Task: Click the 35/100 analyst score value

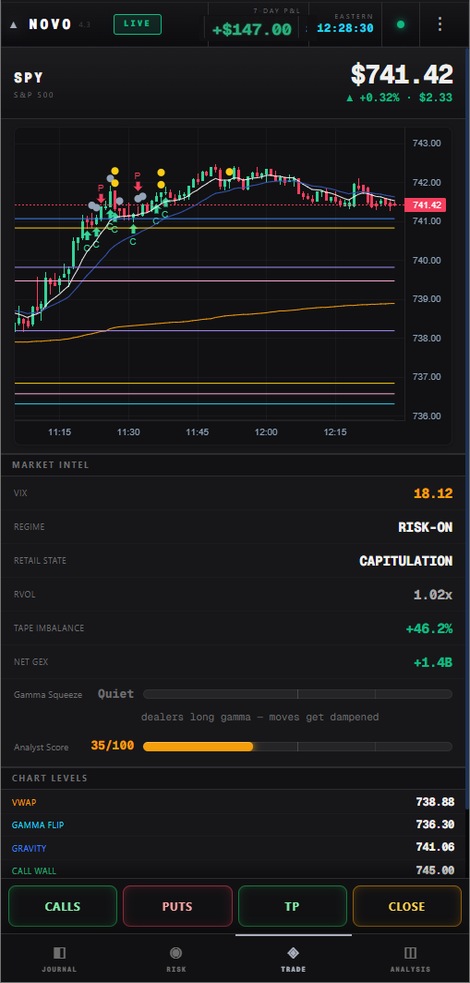Action: point(112,746)
